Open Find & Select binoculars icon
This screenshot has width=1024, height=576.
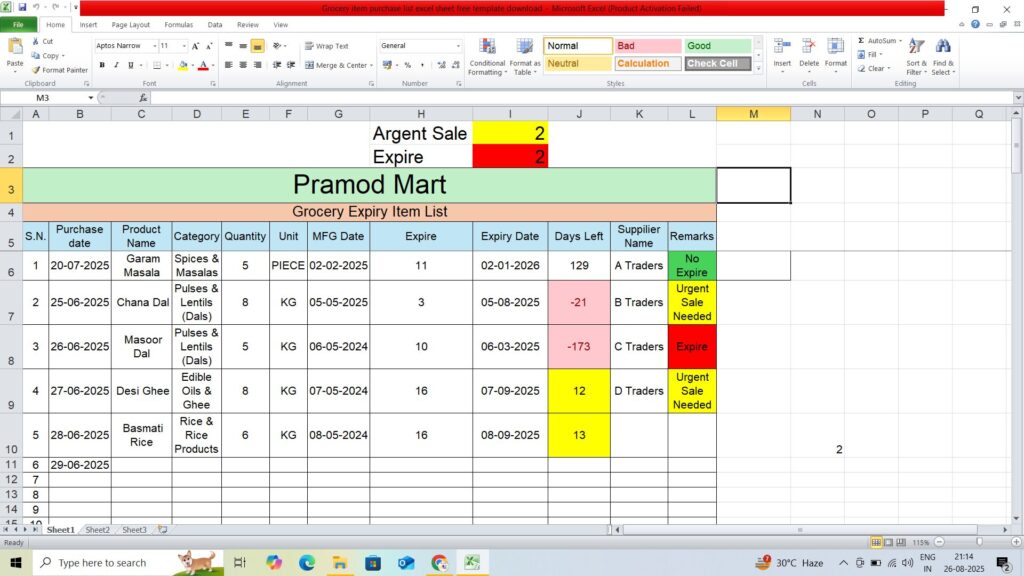pyautogui.click(x=943, y=47)
